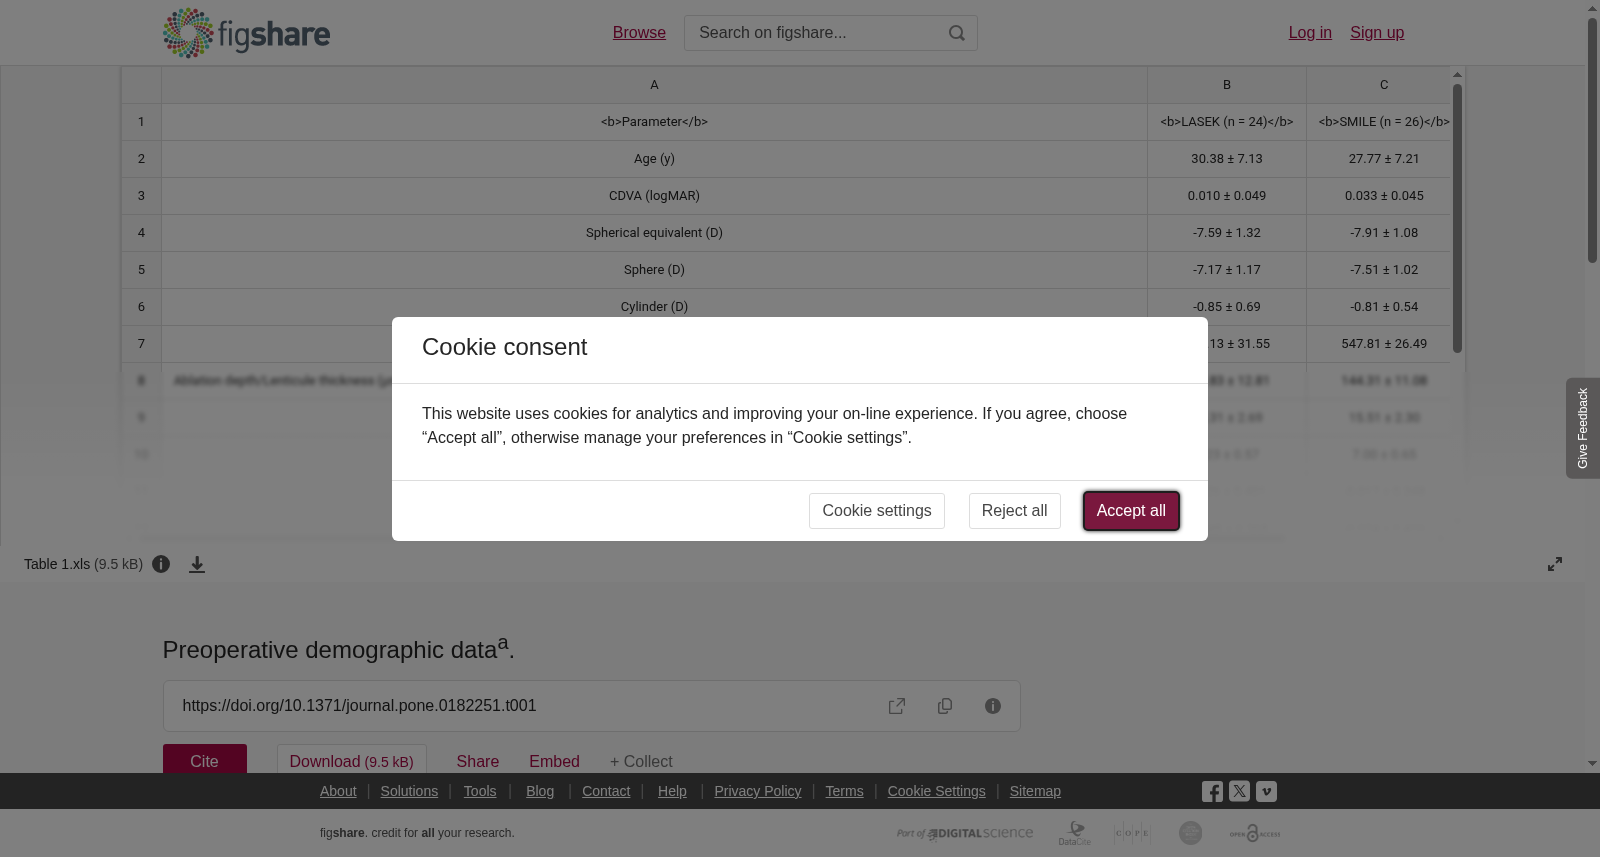1600x857 pixels.
Task: Open the Help footer link
Action: tap(672, 791)
